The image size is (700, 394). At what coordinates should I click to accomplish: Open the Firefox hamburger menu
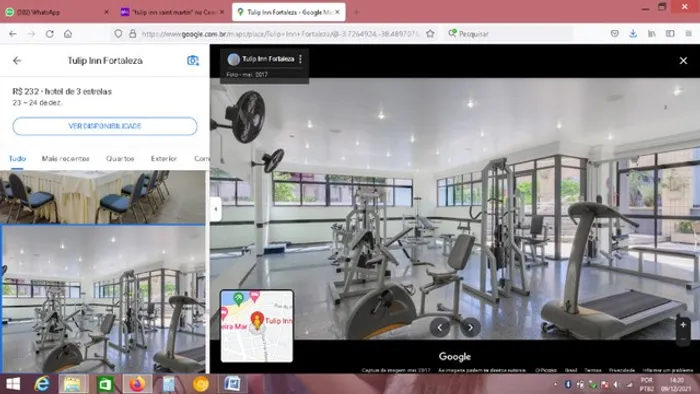click(688, 34)
